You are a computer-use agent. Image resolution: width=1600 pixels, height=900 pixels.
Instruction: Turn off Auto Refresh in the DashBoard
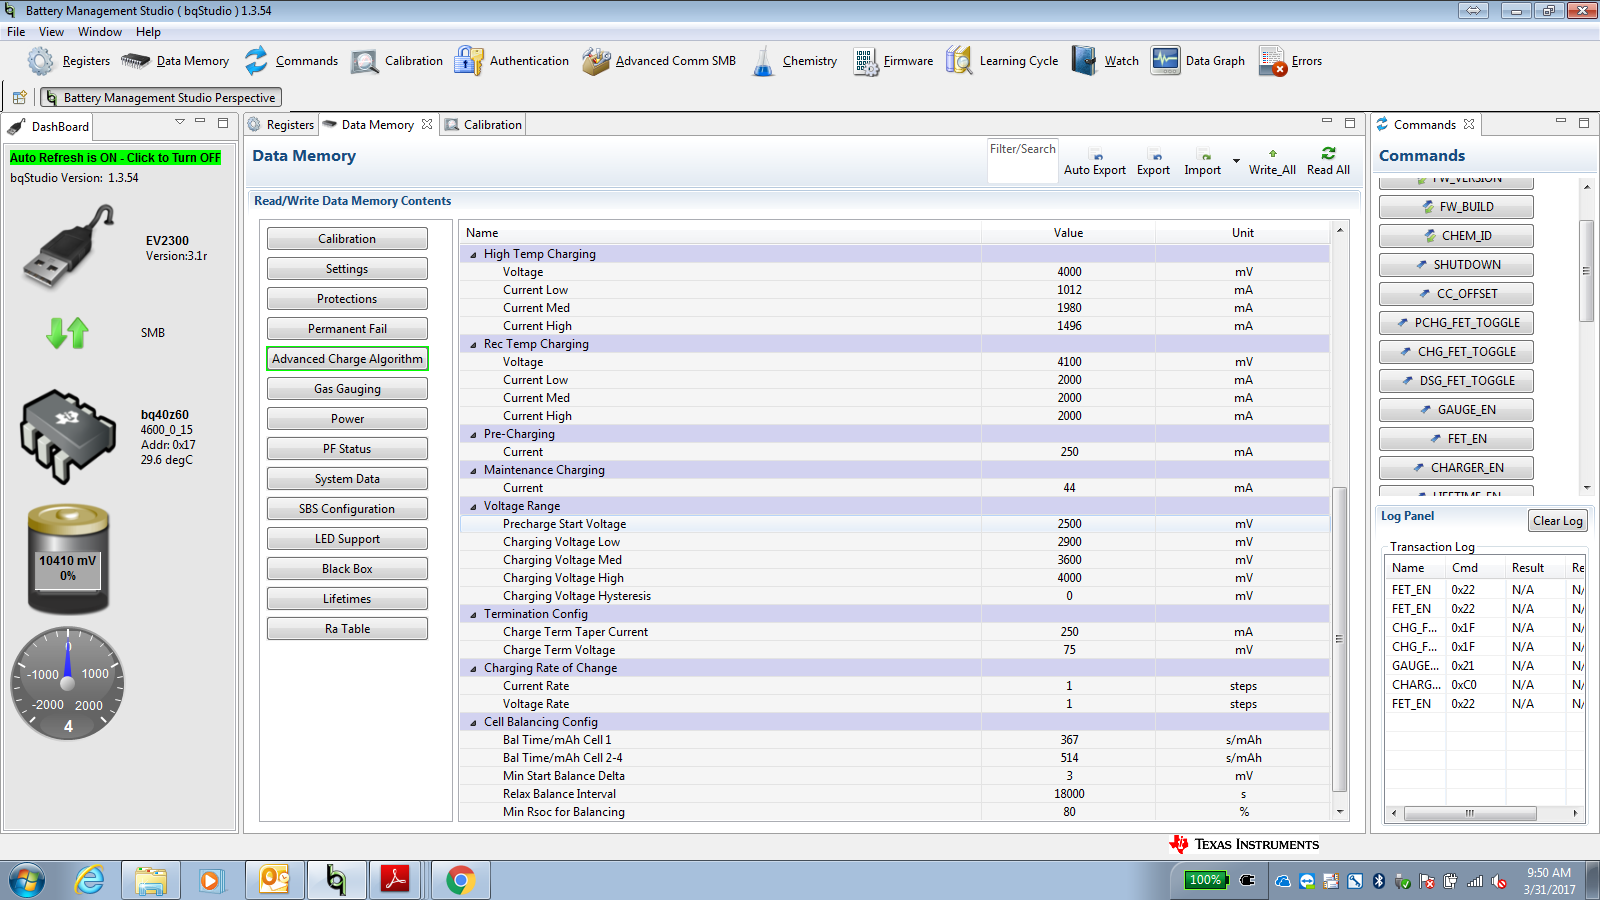pyautogui.click(x=115, y=158)
